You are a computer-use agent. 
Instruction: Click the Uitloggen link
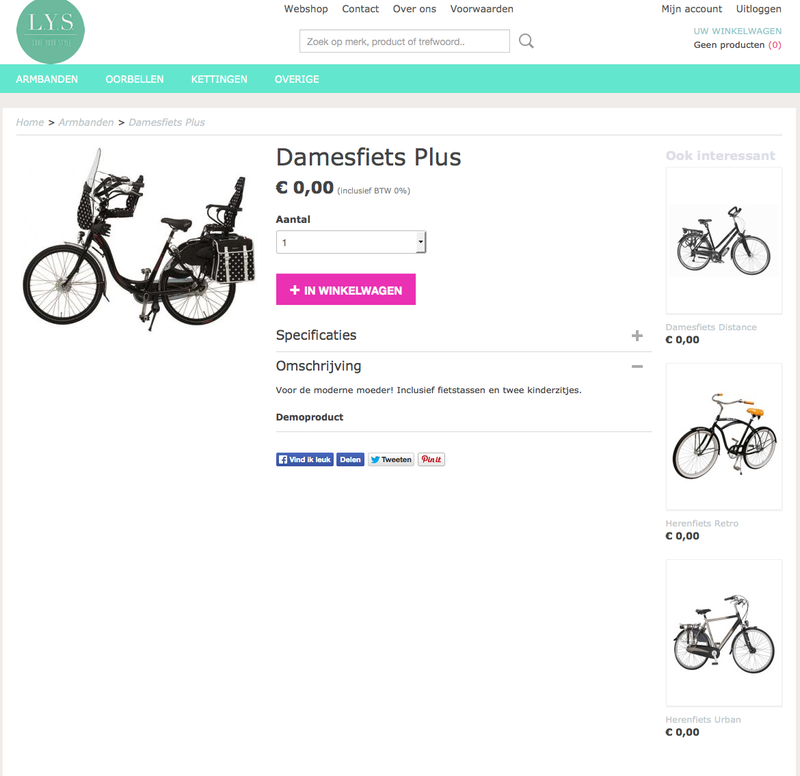(x=758, y=9)
